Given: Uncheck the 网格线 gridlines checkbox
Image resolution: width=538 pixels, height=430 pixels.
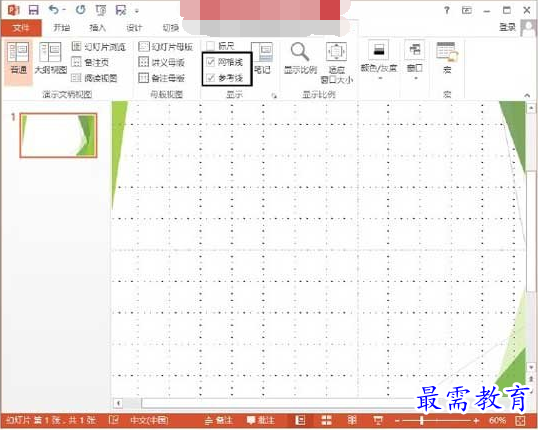Looking at the screenshot, I should 211,62.
